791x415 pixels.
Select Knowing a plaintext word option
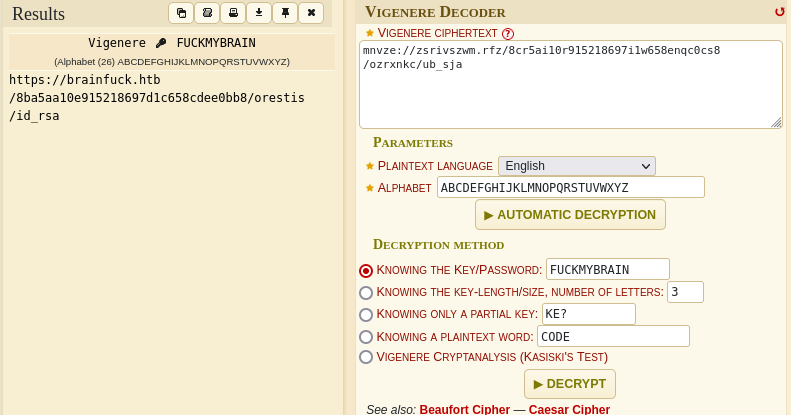pos(366,337)
